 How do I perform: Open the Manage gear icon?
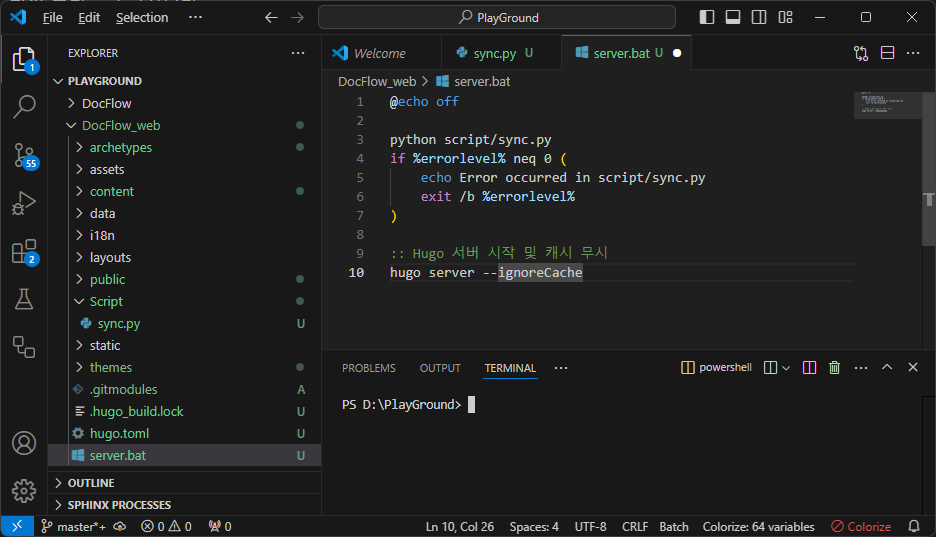coord(24,490)
